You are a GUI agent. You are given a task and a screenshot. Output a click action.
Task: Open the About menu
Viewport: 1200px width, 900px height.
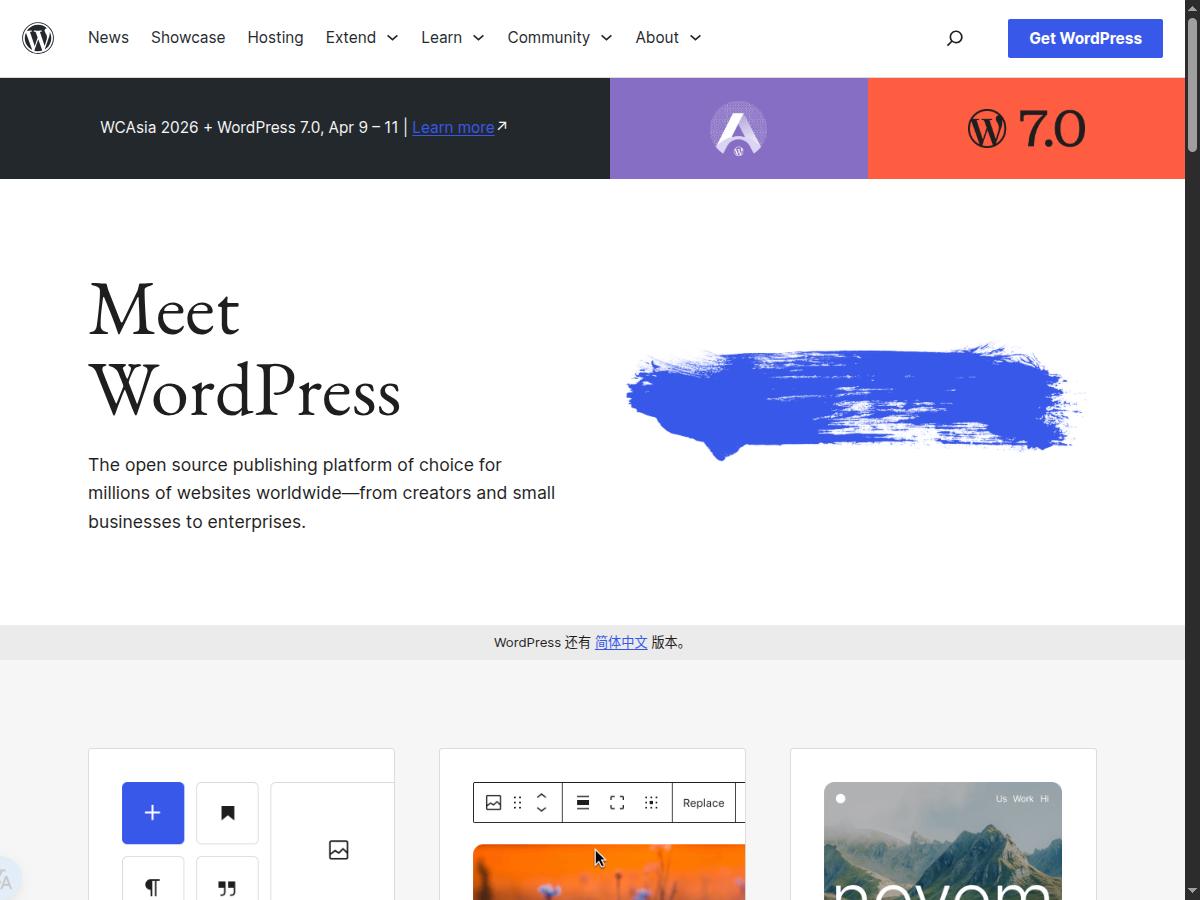[666, 37]
